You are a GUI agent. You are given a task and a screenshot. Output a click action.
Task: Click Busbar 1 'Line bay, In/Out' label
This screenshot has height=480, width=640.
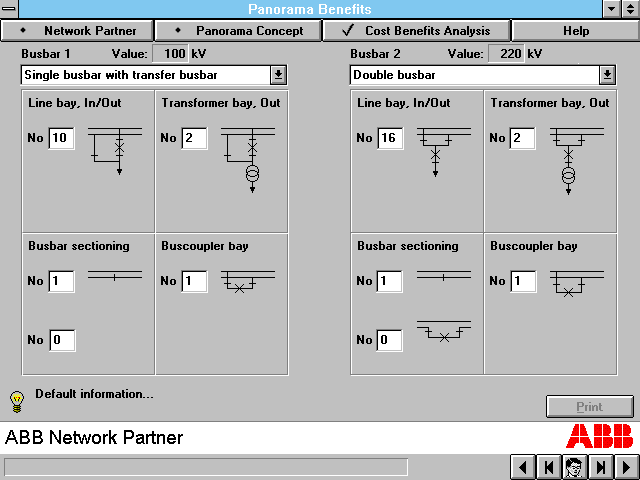coord(75,103)
